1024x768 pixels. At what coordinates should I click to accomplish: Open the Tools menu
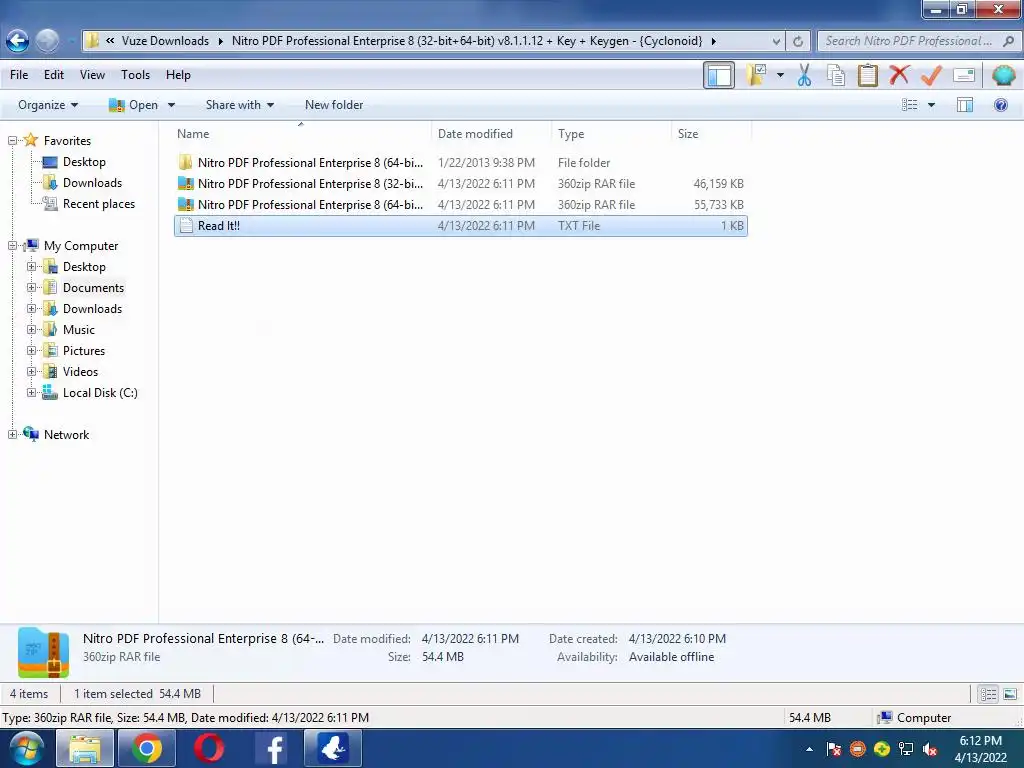coord(135,75)
